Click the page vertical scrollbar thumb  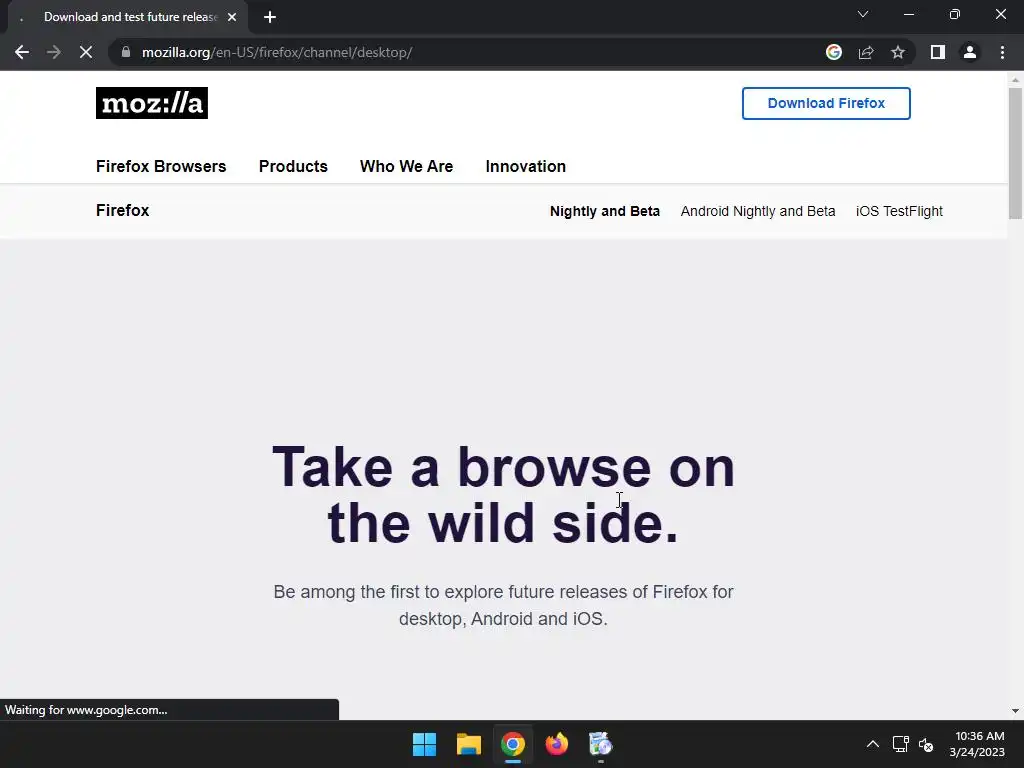pos(1015,153)
